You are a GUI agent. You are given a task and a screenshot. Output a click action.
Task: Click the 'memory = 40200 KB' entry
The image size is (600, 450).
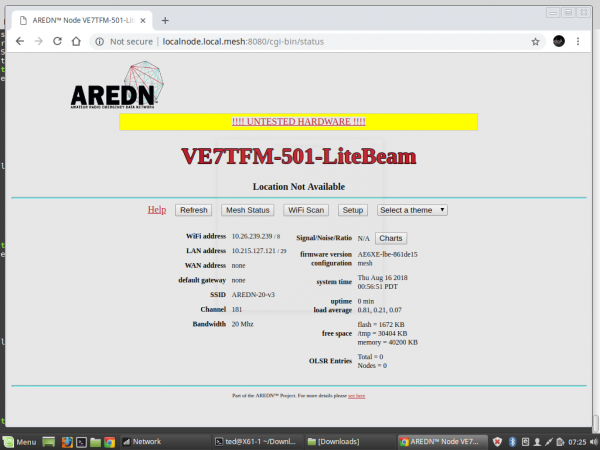[x=387, y=342]
